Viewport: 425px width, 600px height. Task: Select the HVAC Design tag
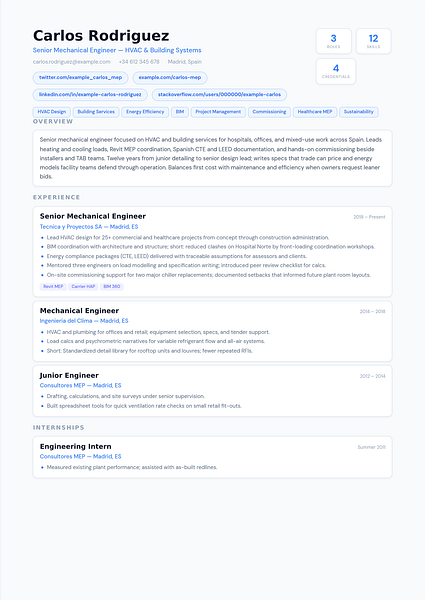[52, 112]
